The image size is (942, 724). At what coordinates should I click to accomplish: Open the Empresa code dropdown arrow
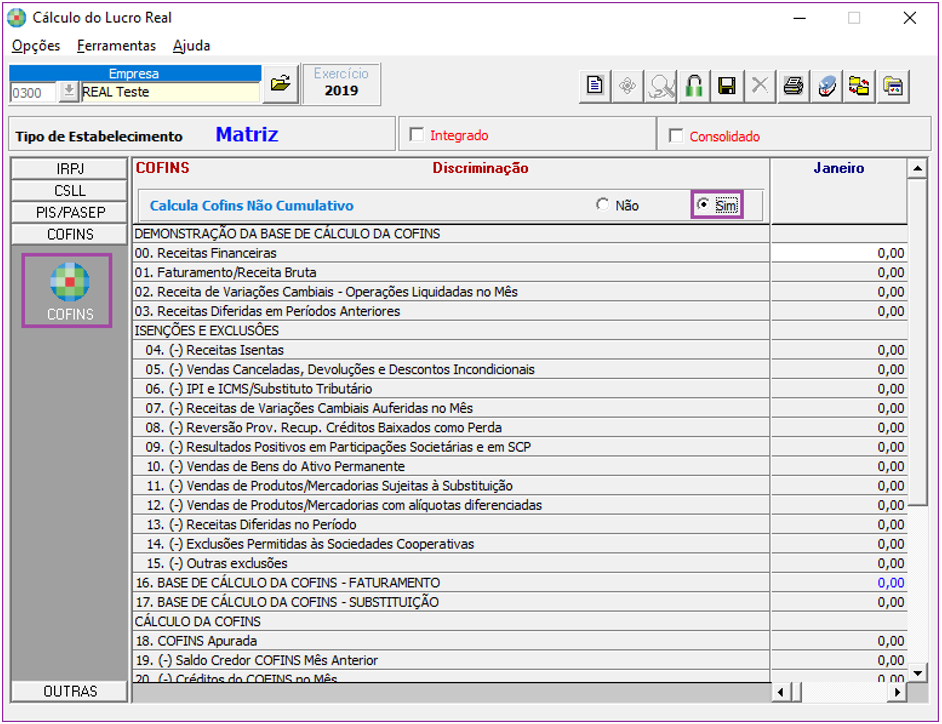coord(68,92)
